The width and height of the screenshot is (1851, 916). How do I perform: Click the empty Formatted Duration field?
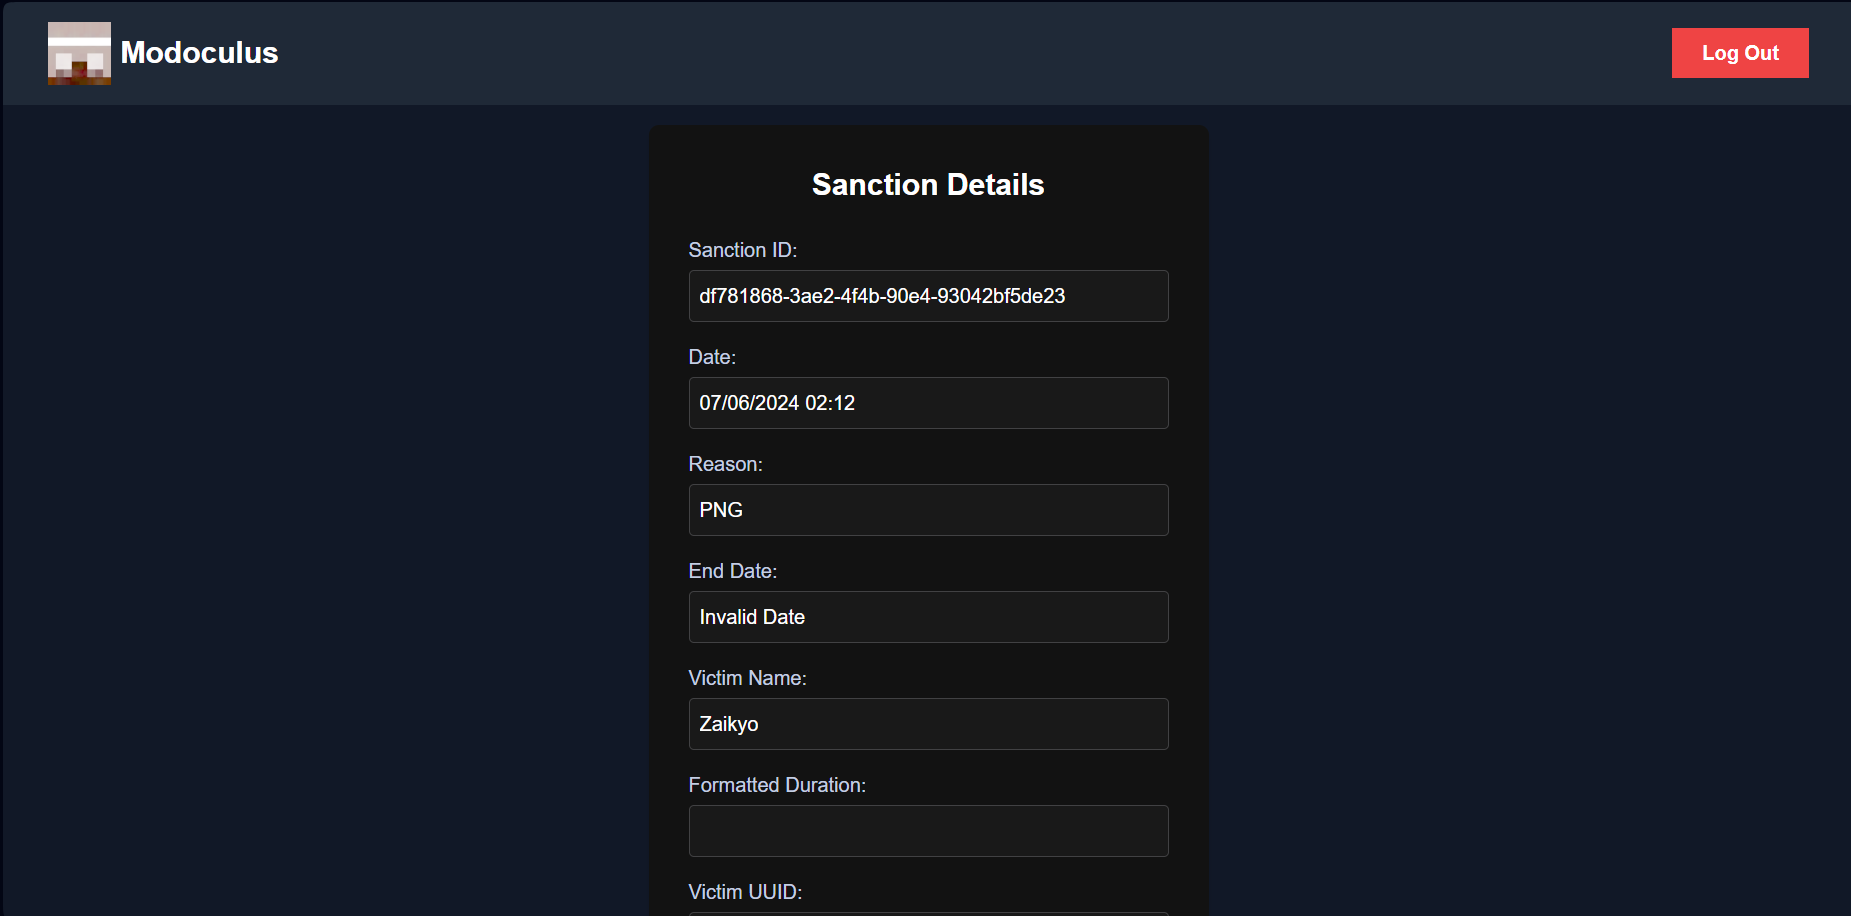point(927,831)
